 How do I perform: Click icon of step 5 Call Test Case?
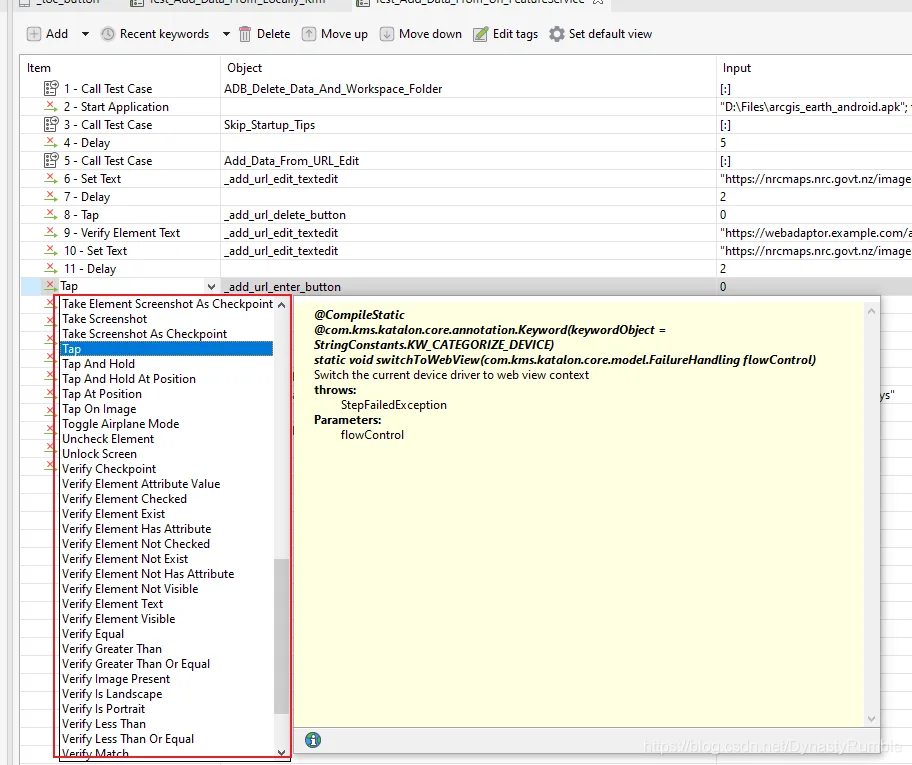[51, 161]
